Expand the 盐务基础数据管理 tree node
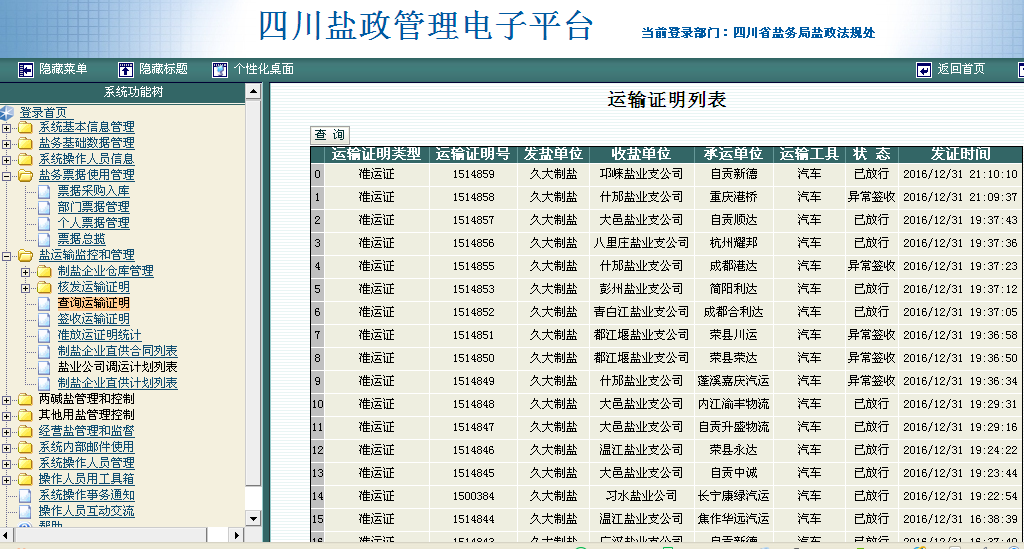 [x=7, y=143]
